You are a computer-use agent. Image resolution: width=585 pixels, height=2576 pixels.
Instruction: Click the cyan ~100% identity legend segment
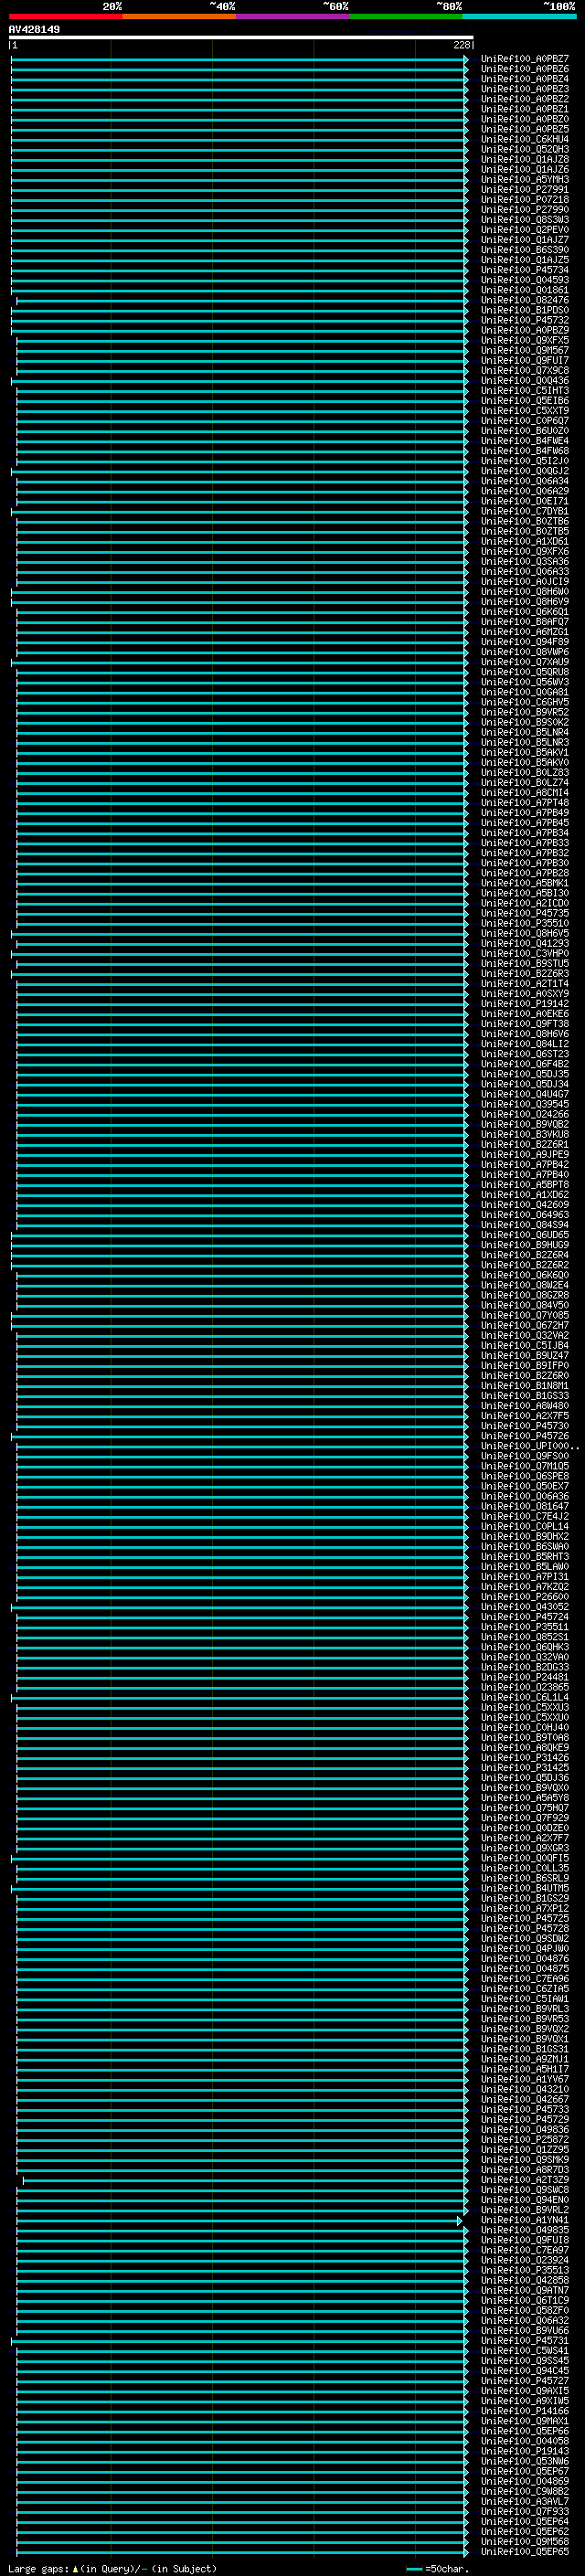click(519, 16)
